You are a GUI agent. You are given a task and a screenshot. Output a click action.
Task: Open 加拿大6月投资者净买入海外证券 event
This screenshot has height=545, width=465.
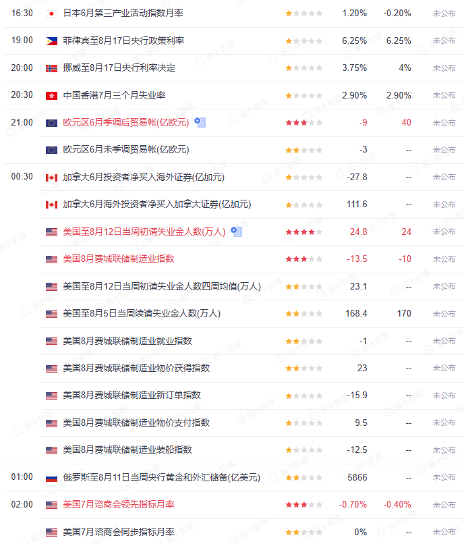pyautogui.click(x=144, y=177)
